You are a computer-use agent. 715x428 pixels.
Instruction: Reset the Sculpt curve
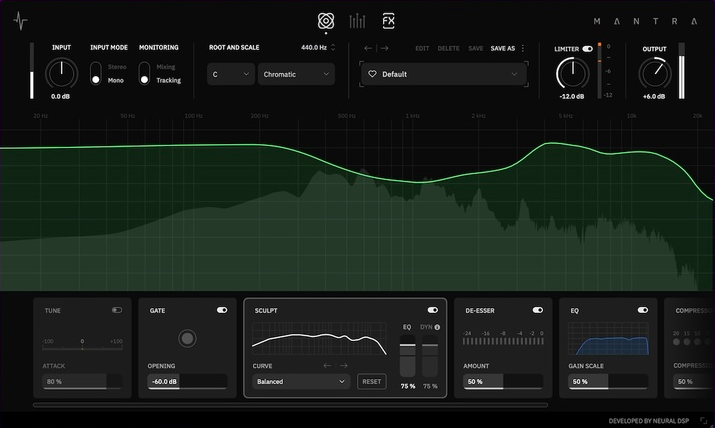tap(372, 382)
